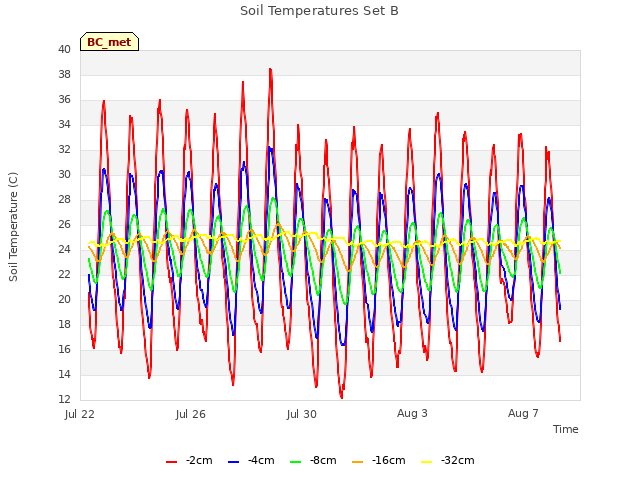Click the 16 y-axis tick label

click(64, 349)
